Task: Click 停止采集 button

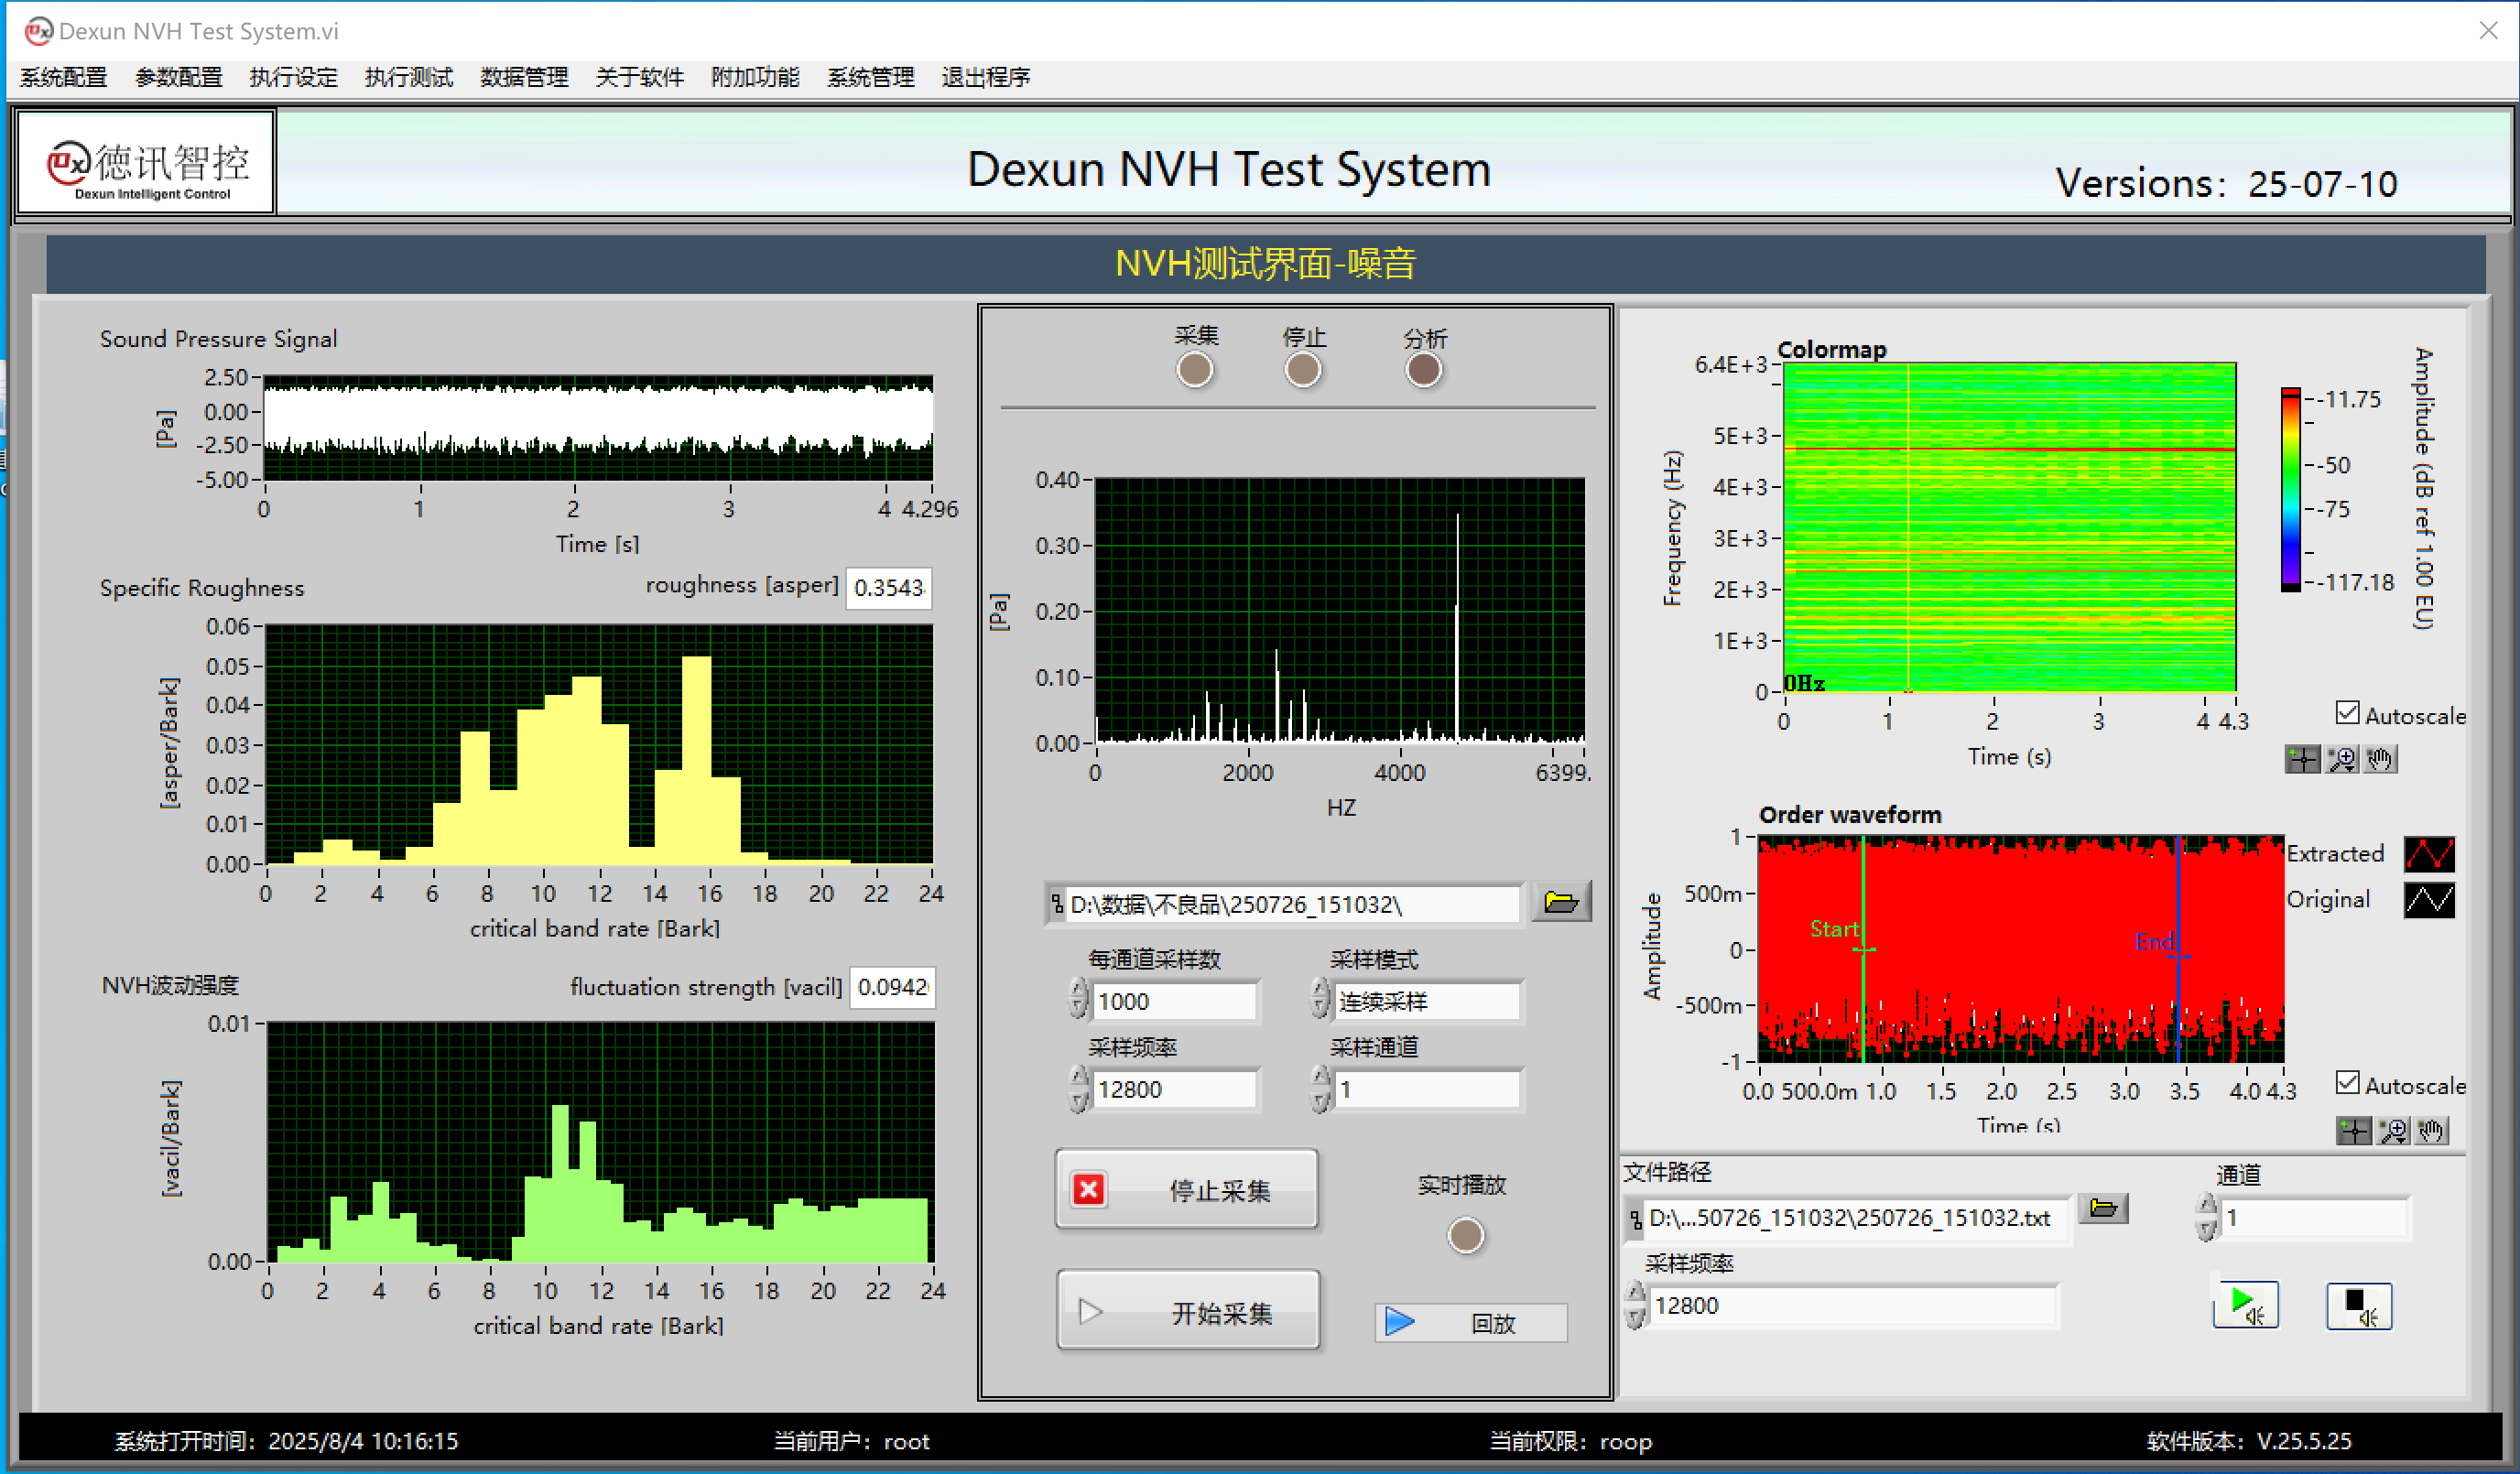Action: coord(1186,1189)
